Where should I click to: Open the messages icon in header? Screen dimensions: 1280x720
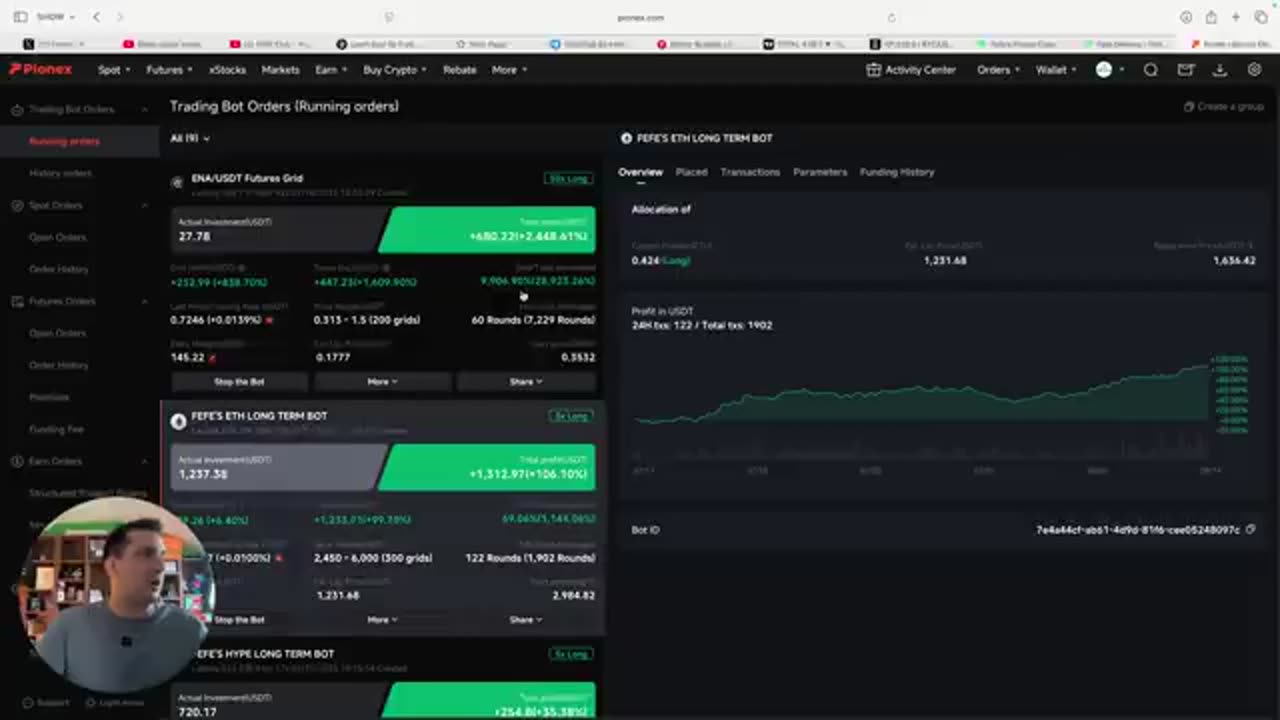tap(1186, 70)
